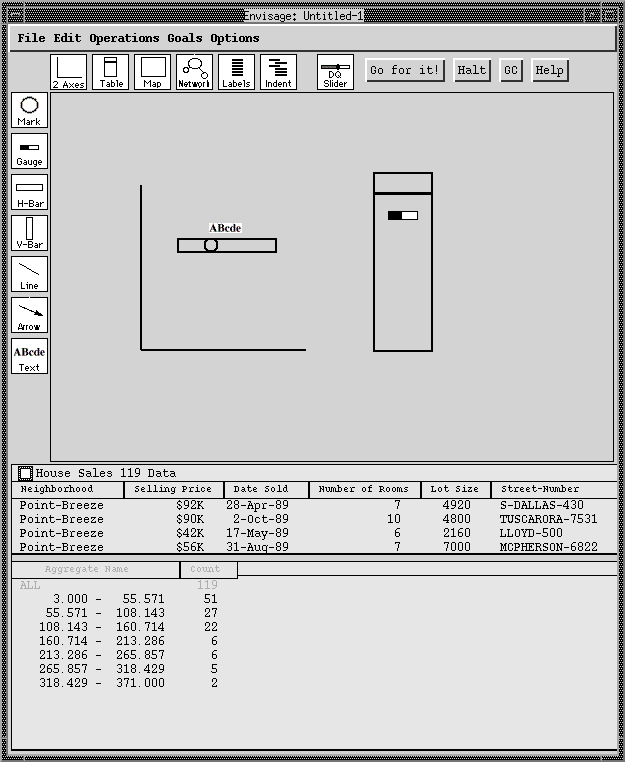This screenshot has width=625, height=762.
Task: Select the Gauge tool
Action: pyautogui.click(x=29, y=151)
